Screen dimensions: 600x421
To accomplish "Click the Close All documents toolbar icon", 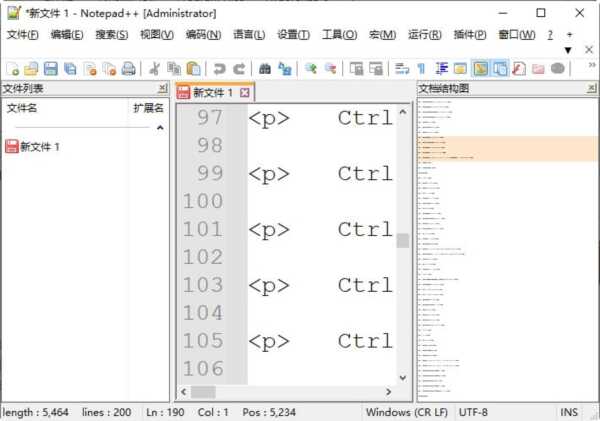I will pos(109,69).
